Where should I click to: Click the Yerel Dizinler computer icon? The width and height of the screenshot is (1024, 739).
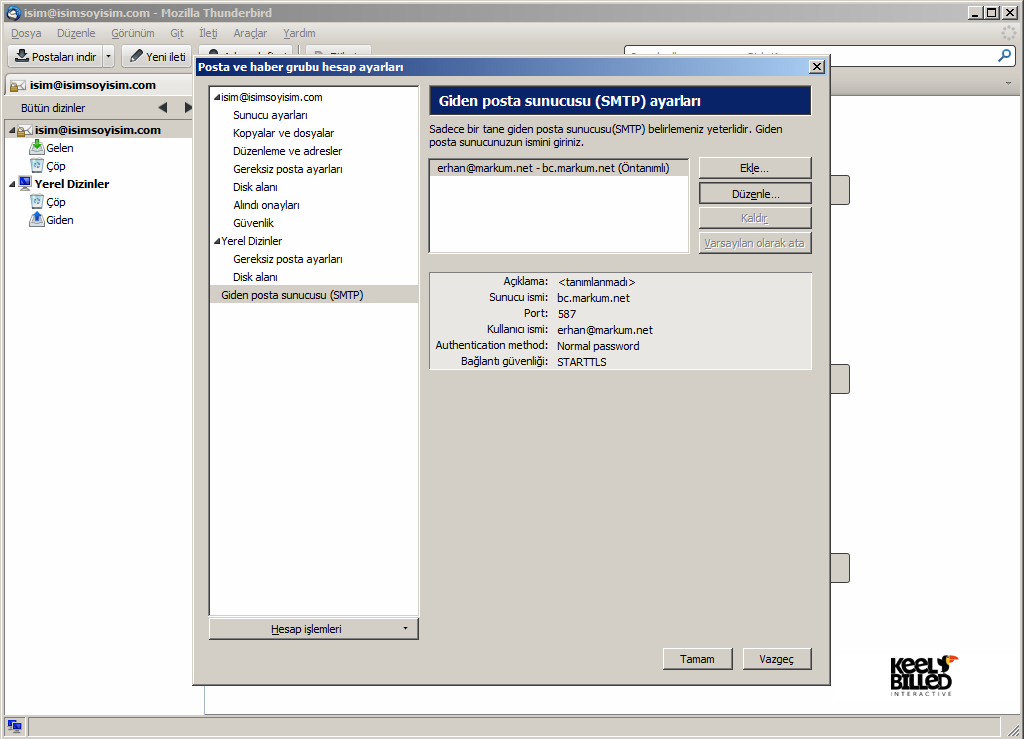coord(25,183)
